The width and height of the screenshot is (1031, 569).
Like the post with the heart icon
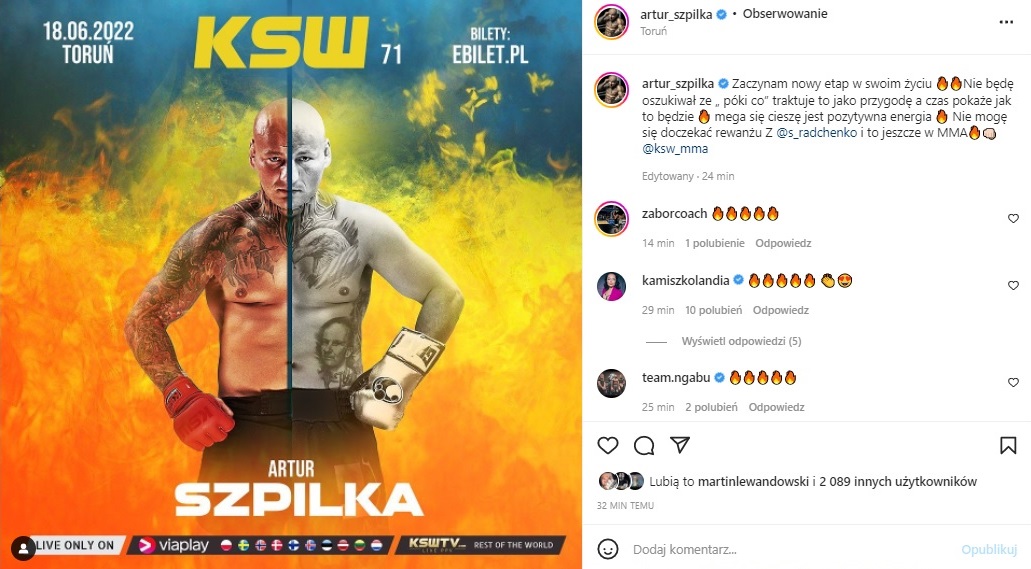coord(608,445)
